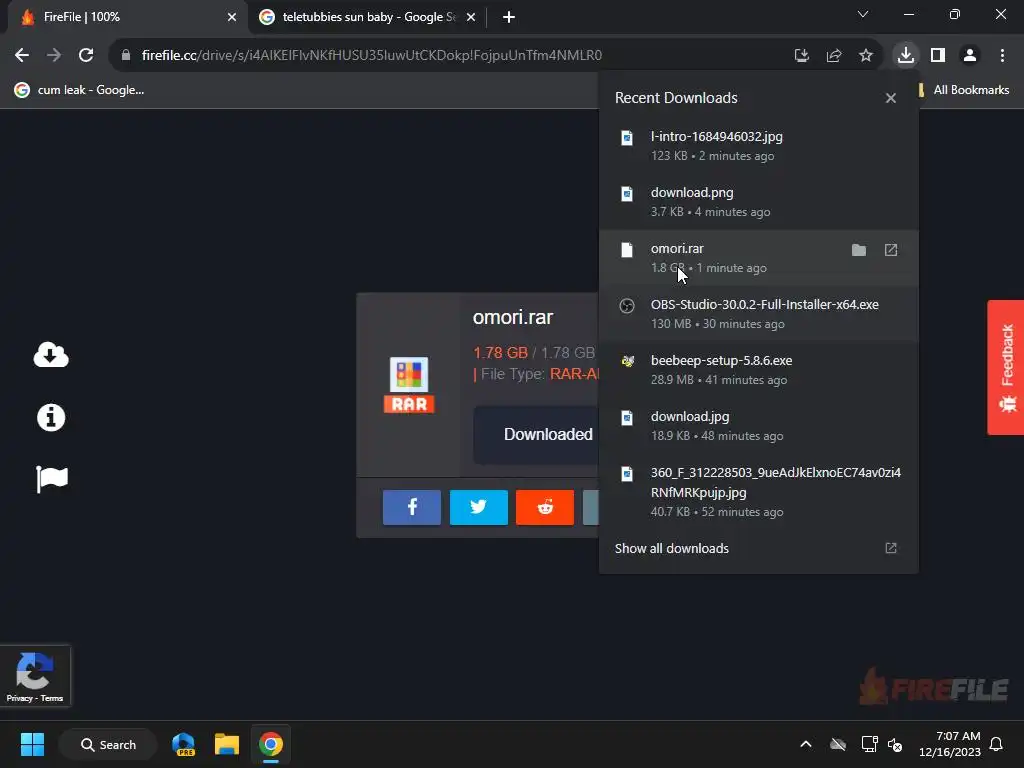Switch to the teletubbies sun baby tab
Screen dimensions: 1024x768
point(367,17)
